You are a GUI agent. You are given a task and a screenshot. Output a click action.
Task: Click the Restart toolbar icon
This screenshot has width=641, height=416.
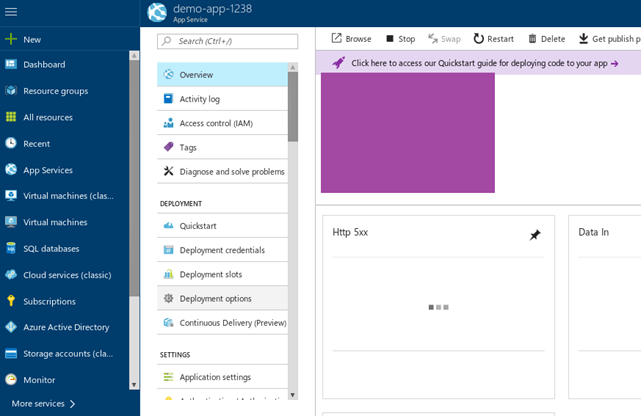tap(479, 39)
